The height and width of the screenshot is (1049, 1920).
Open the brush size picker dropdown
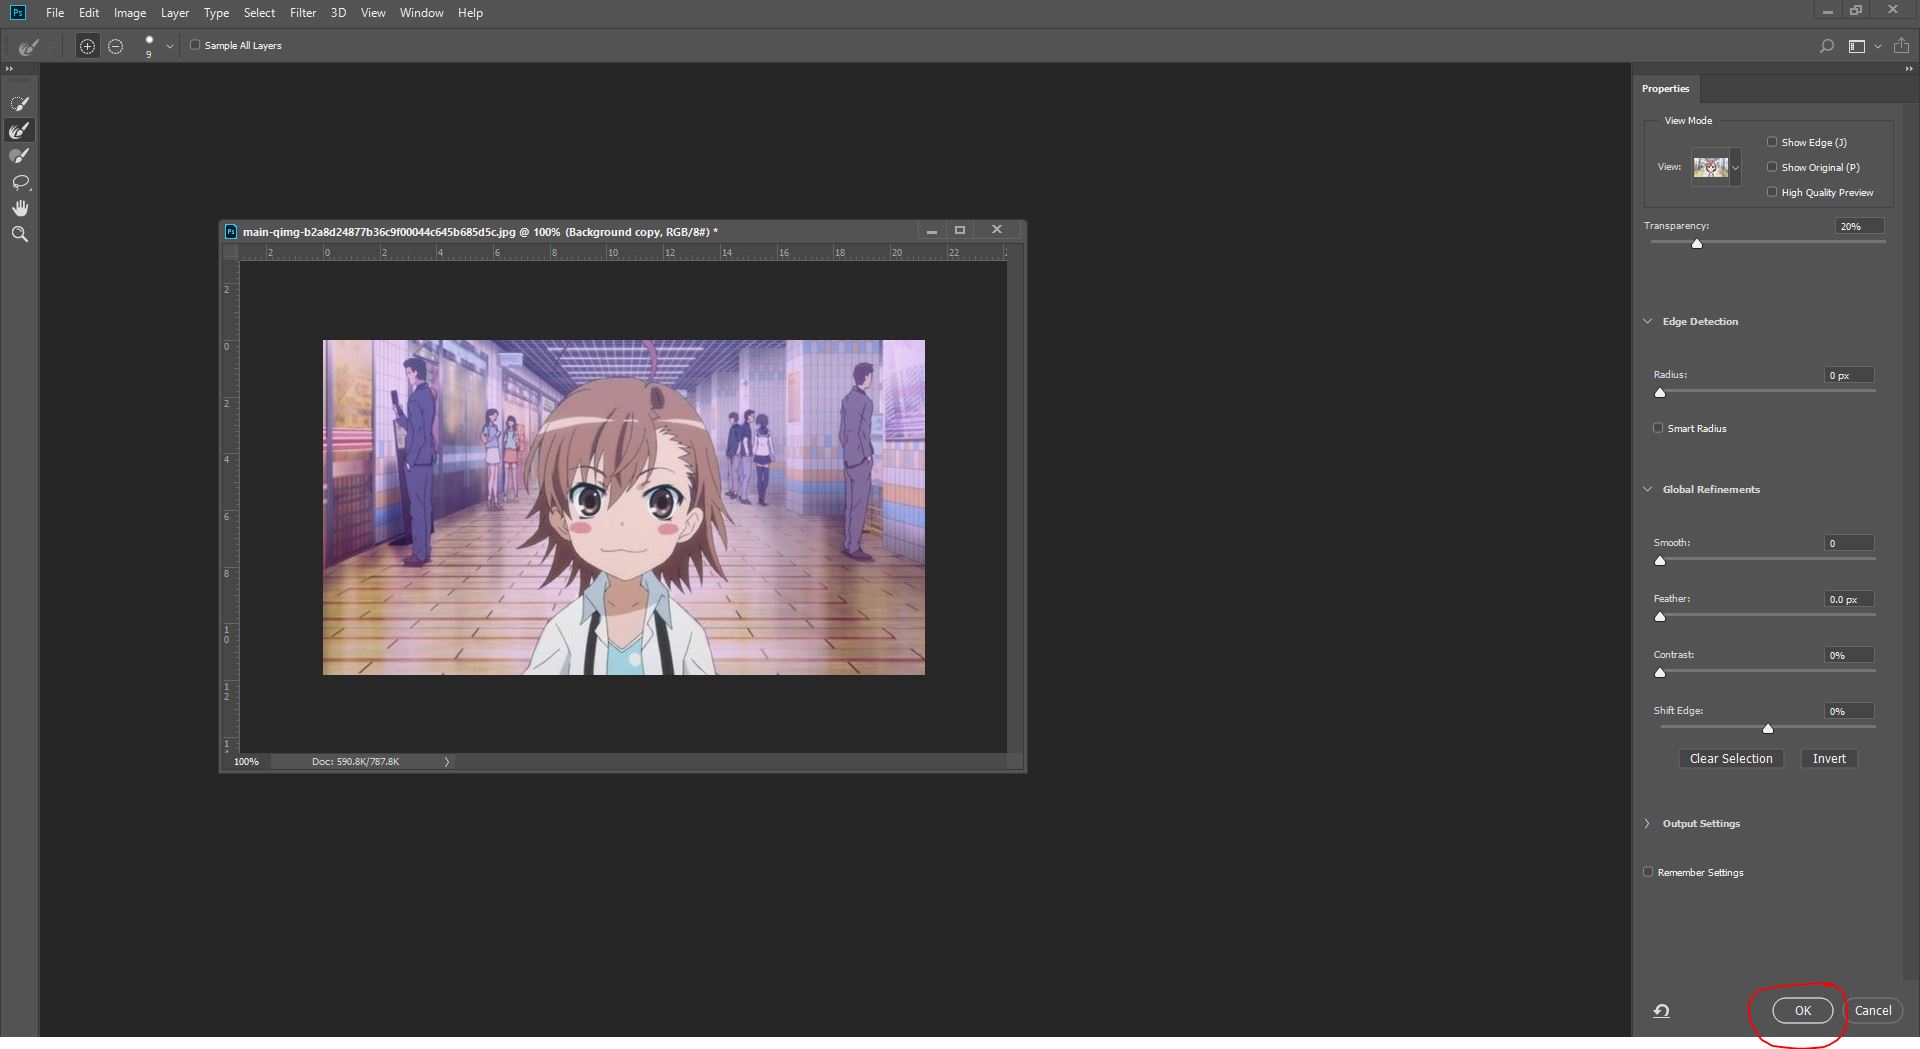coord(169,46)
